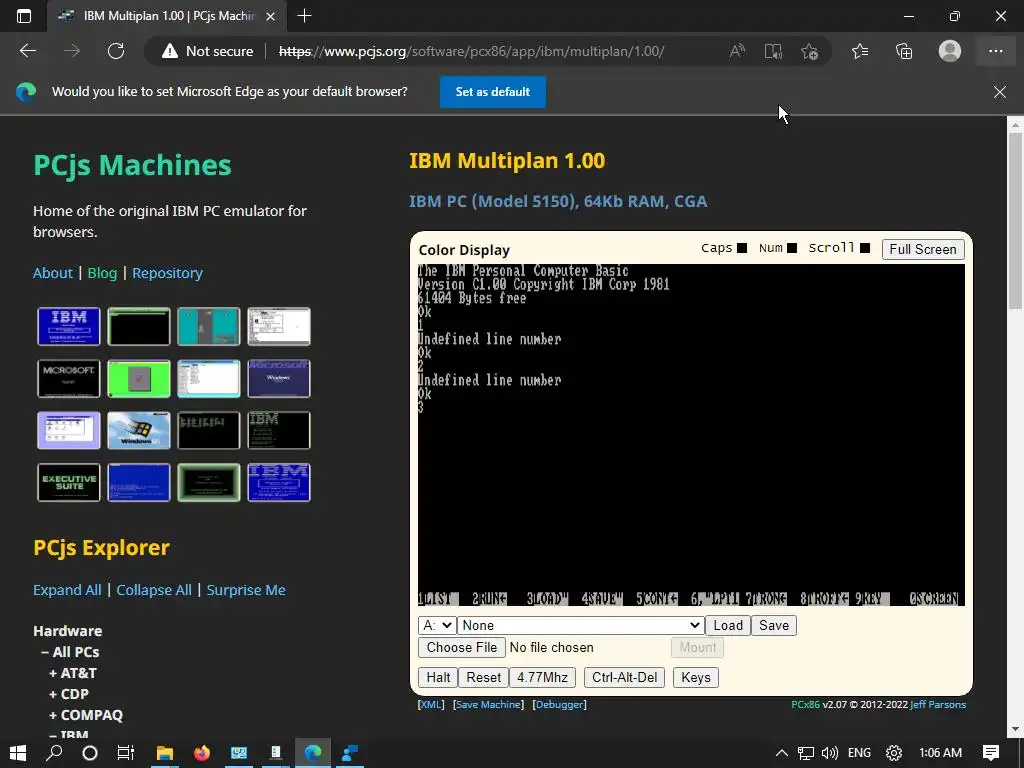Open File Explorer from the taskbar
The width and height of the screenshot is (1024, 768).
pos(165,753)
